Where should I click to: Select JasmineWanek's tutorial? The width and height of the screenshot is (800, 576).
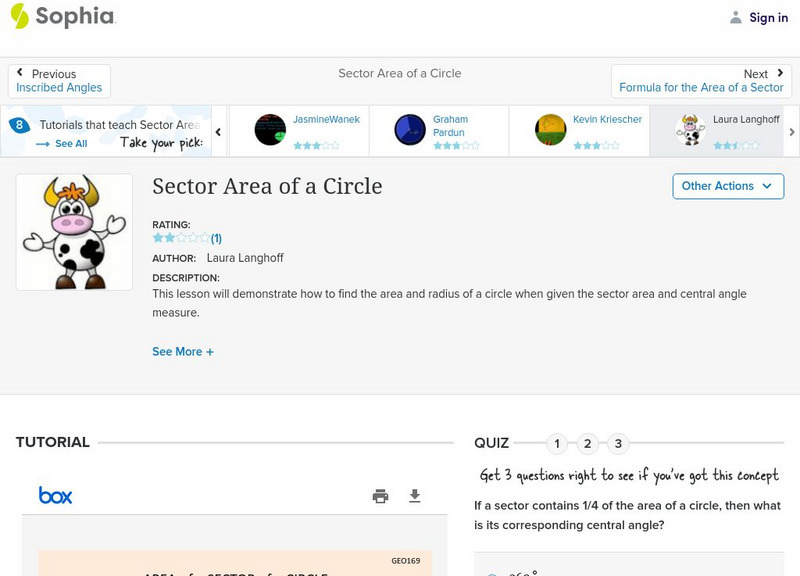(298, 130)
